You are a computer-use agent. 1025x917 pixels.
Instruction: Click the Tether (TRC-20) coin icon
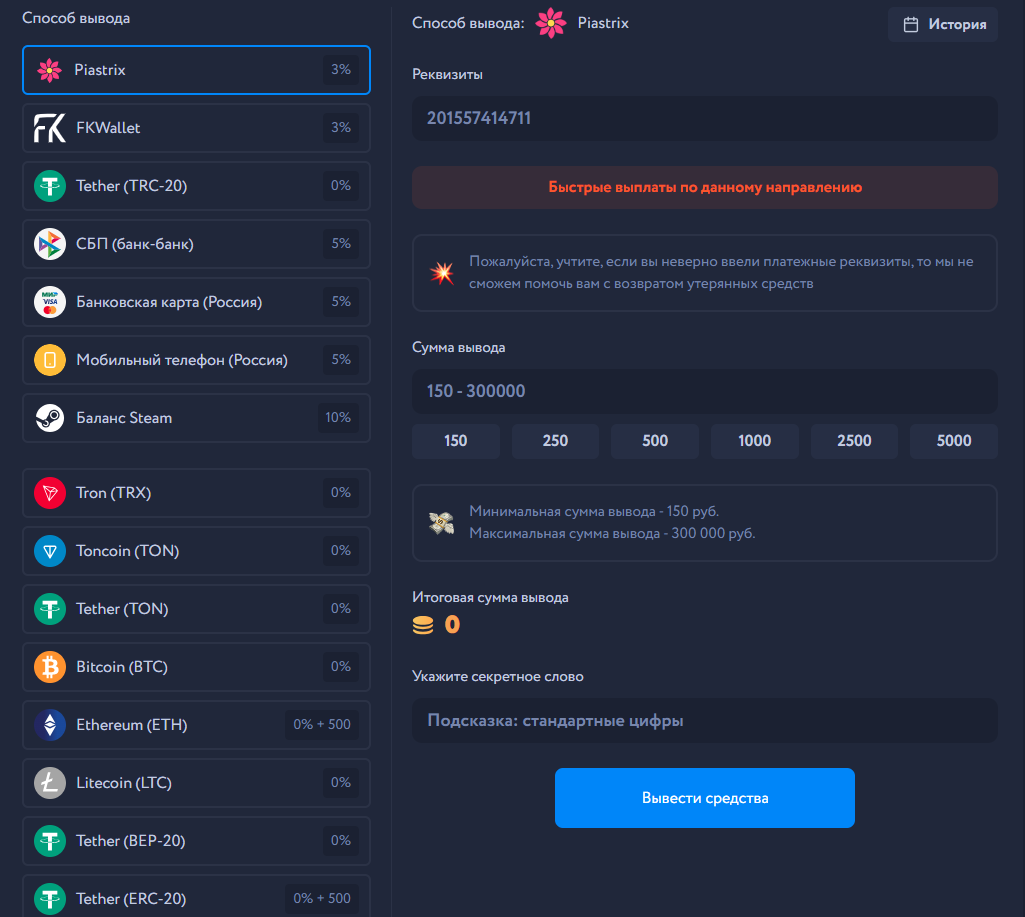click(x=50, y=186)
